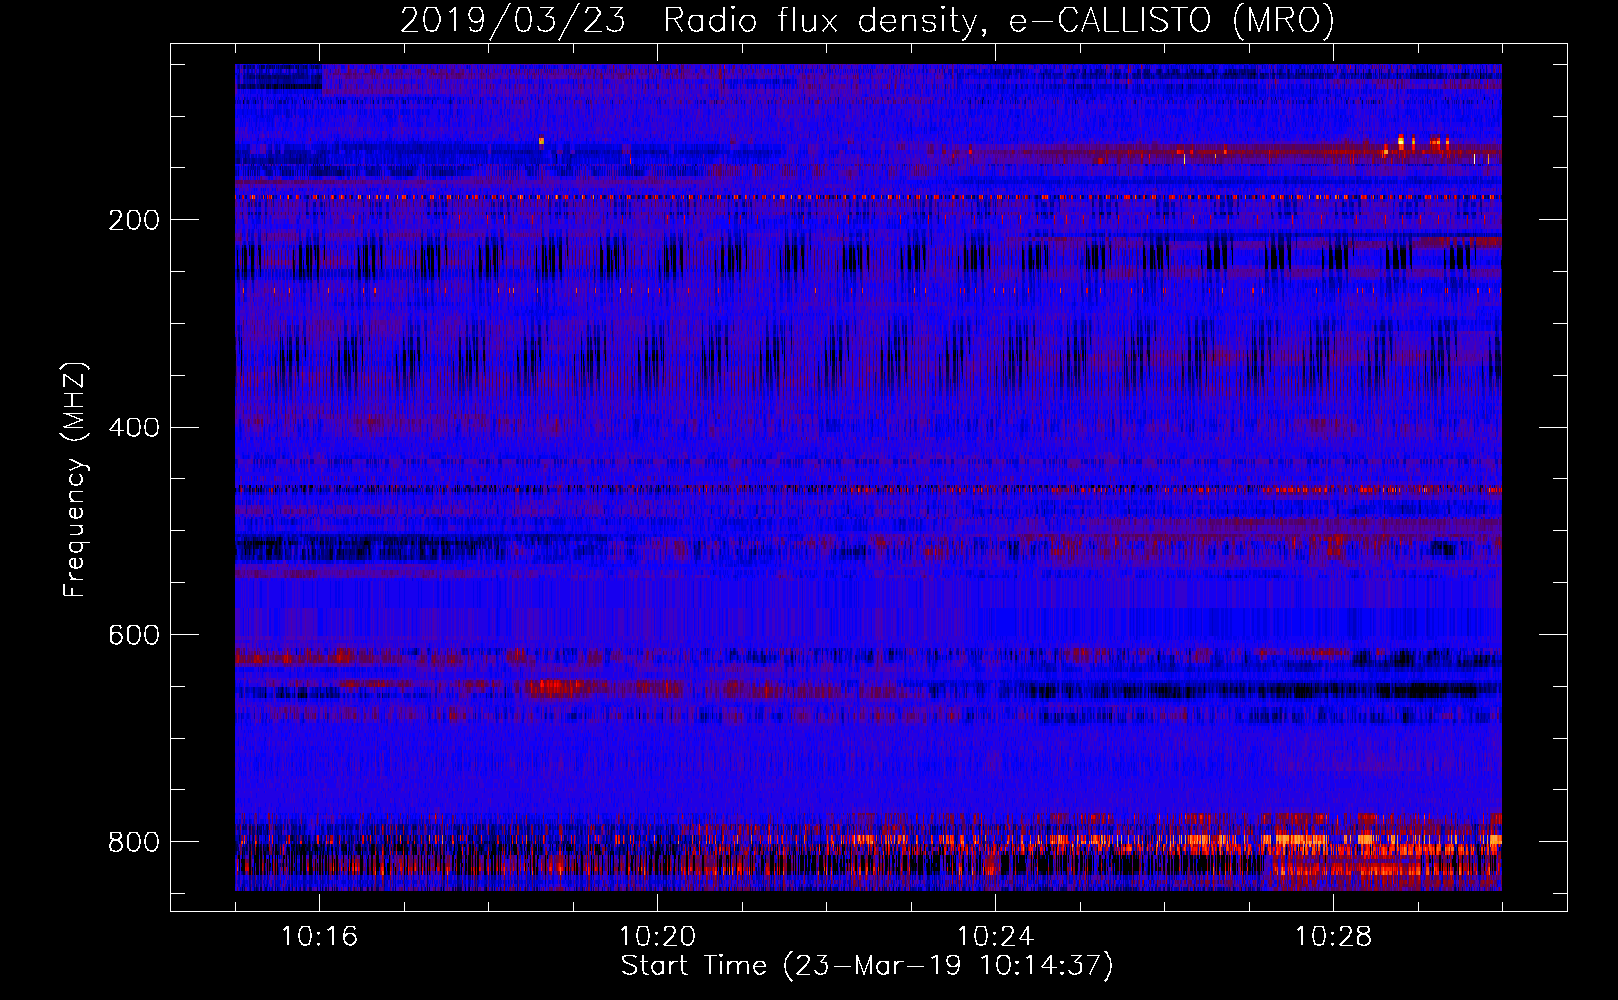Click the 'Start Time (23-Mar-19 10:14:37)' x-axis label
This screenshot has width=1618, height=1000.
point(867,966)
